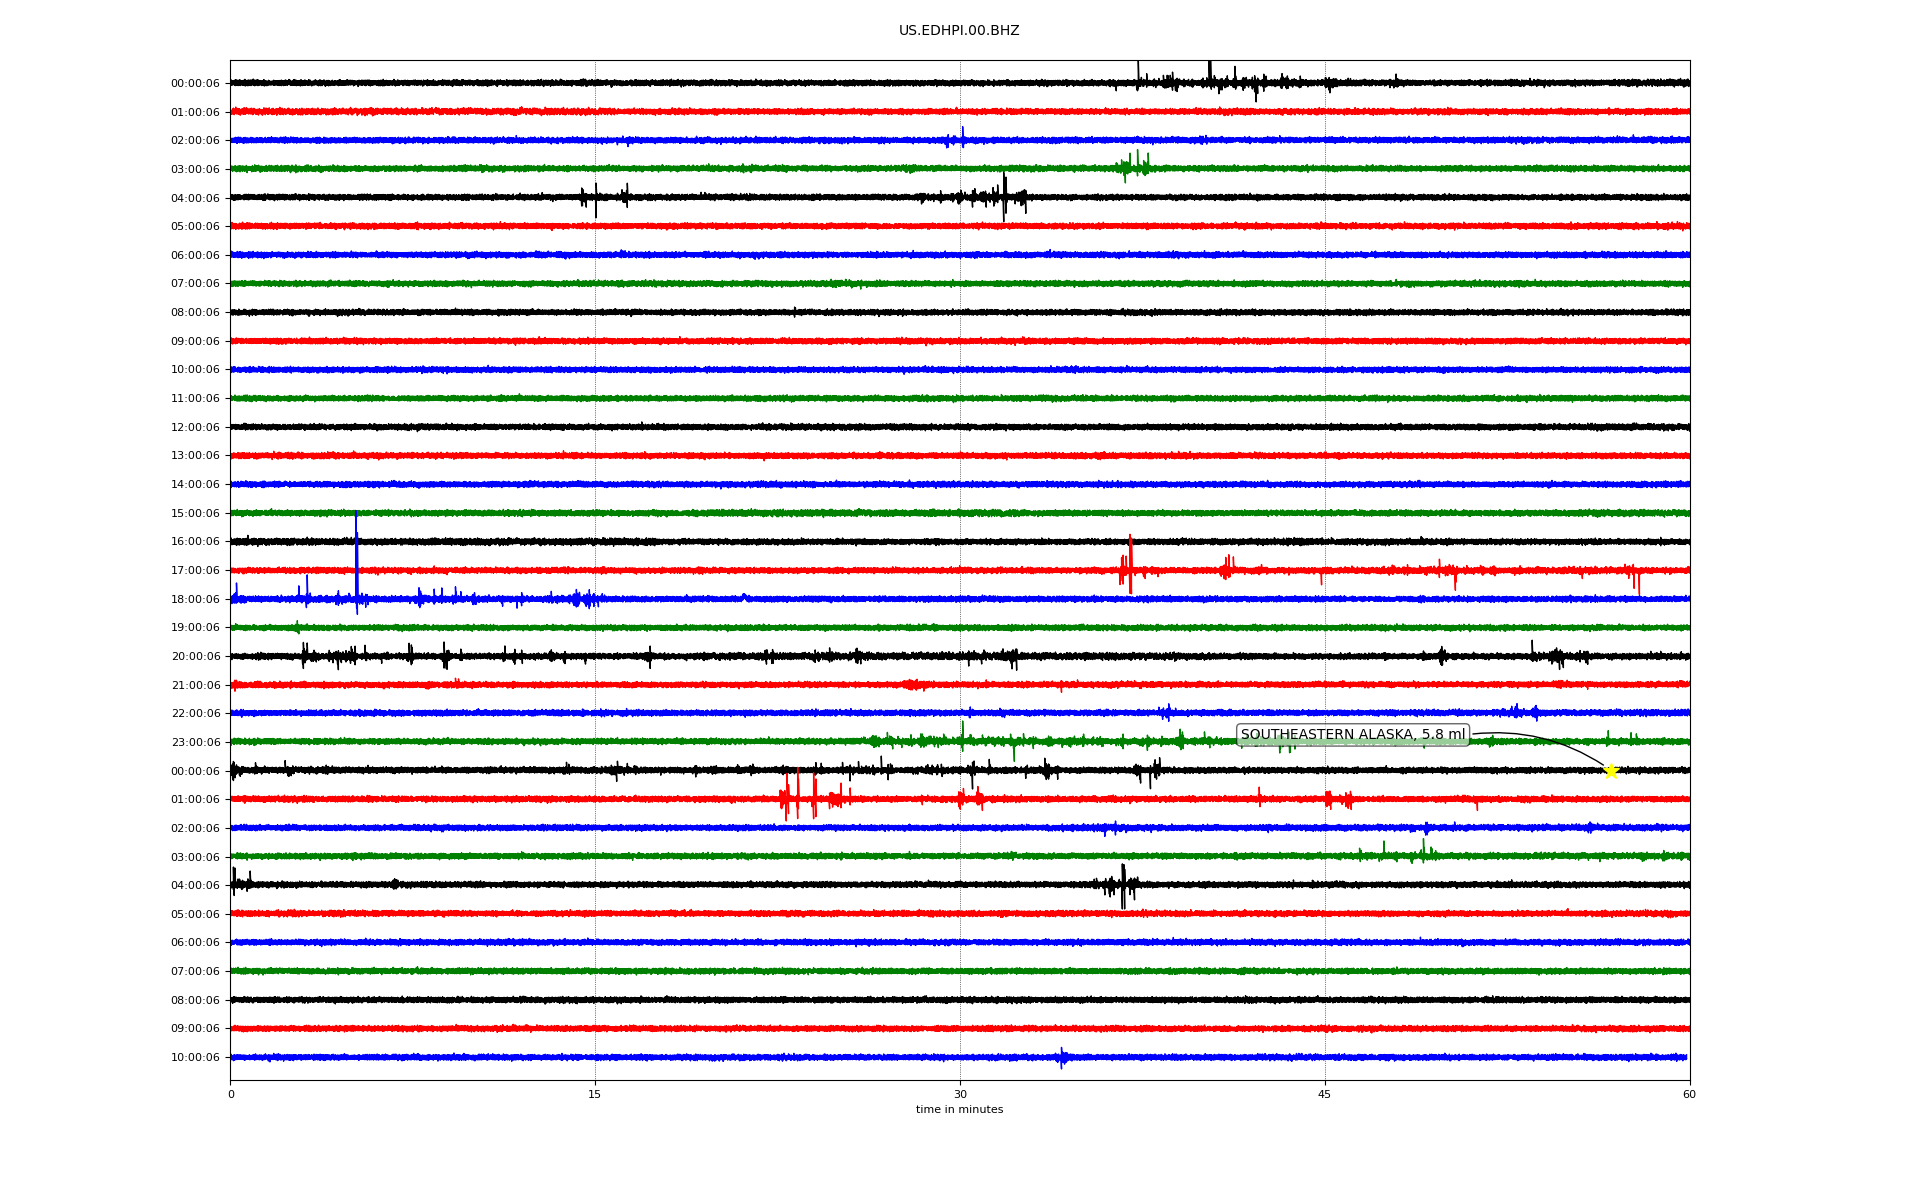
Task: Select the 21:00:06 row time label
Action: 195,686
